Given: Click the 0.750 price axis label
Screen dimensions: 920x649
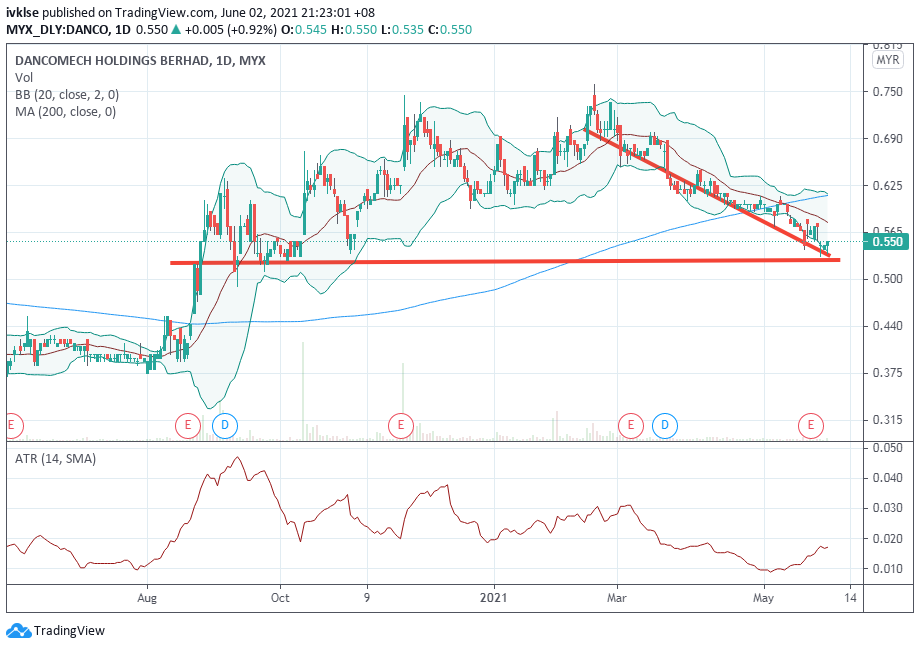Looking at the screenshot, I should [x=887, y=92].
